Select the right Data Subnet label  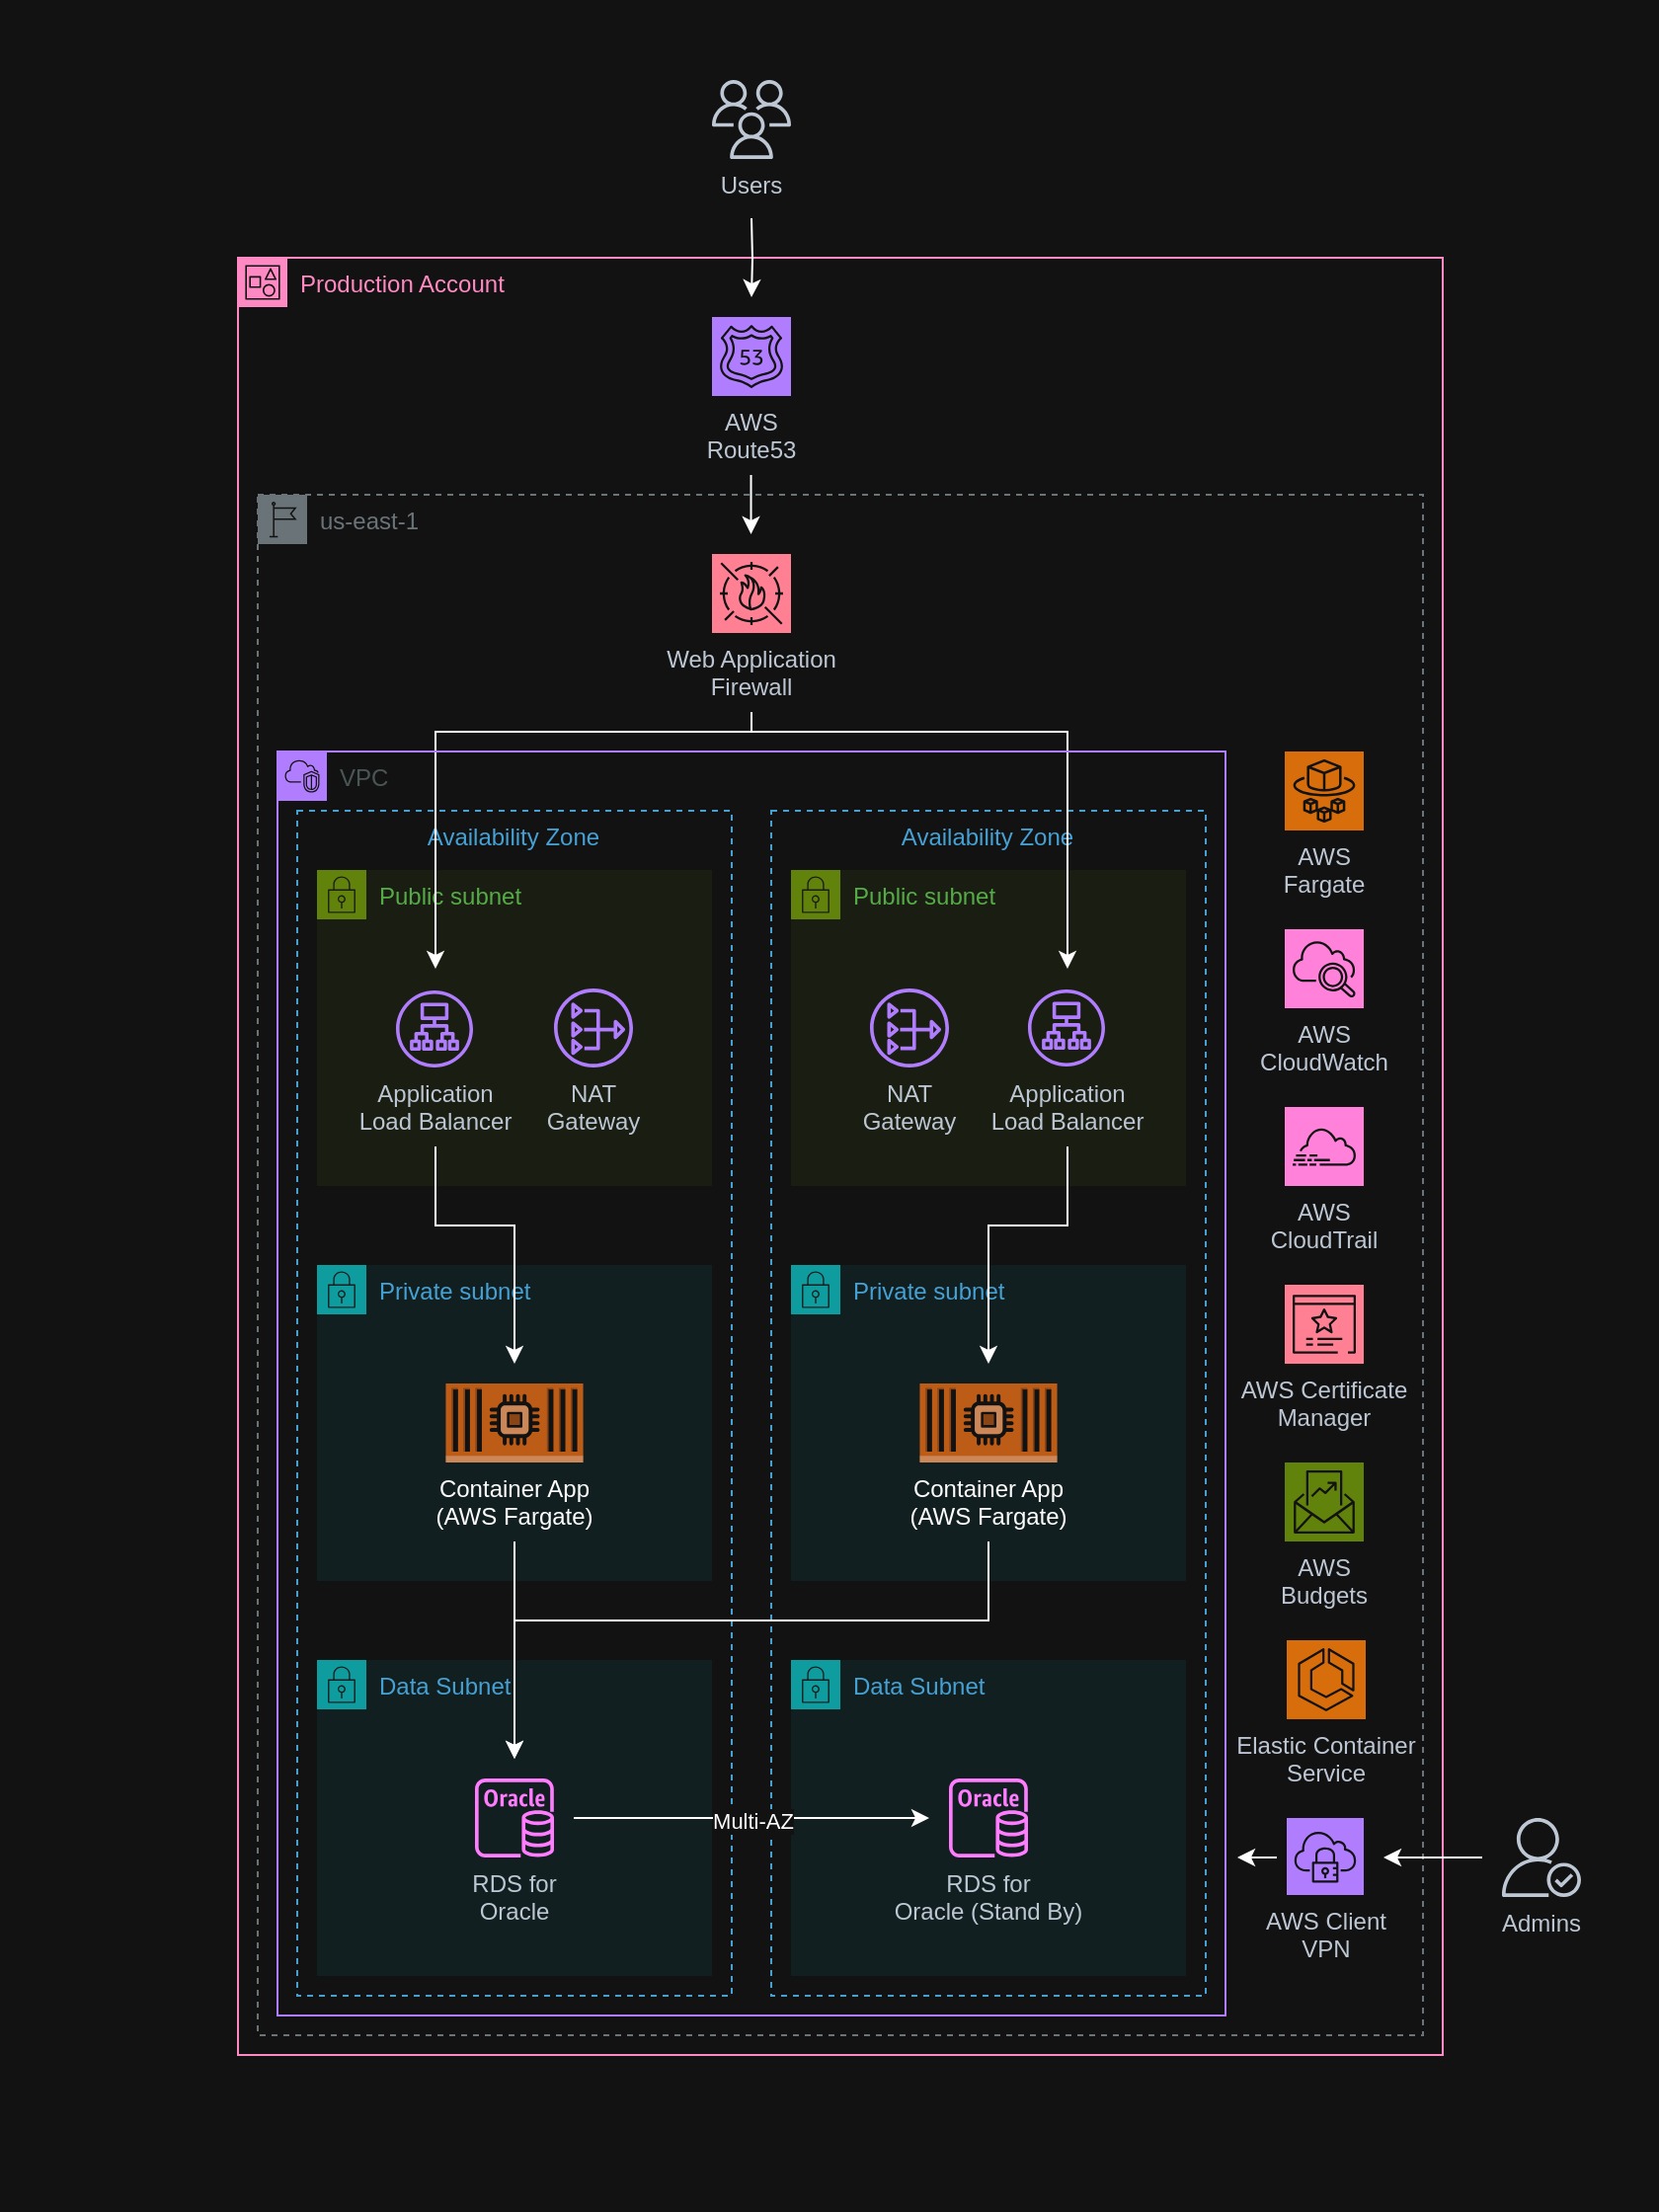point(919,1686)
